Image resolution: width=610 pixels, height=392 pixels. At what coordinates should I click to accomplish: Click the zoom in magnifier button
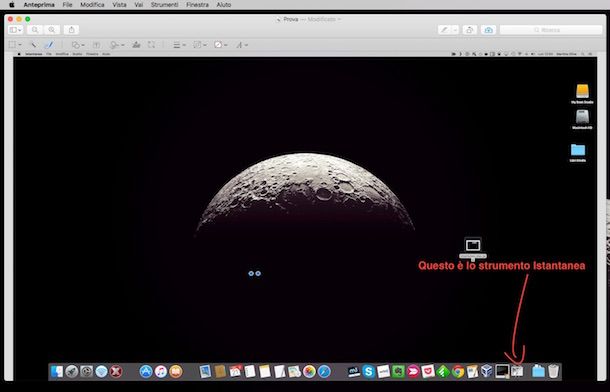point(52,30)
